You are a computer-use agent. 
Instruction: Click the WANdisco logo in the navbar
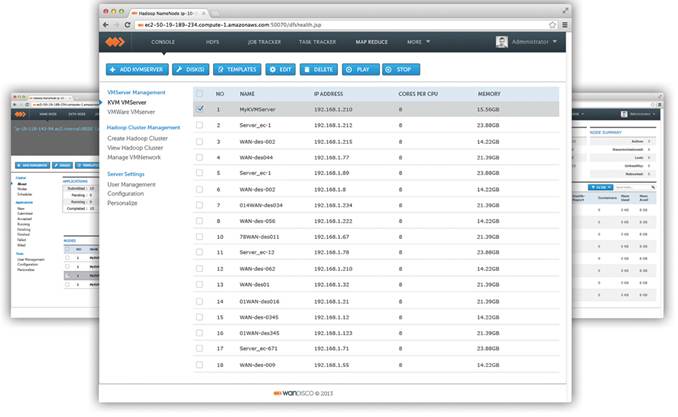click(118, 42)
